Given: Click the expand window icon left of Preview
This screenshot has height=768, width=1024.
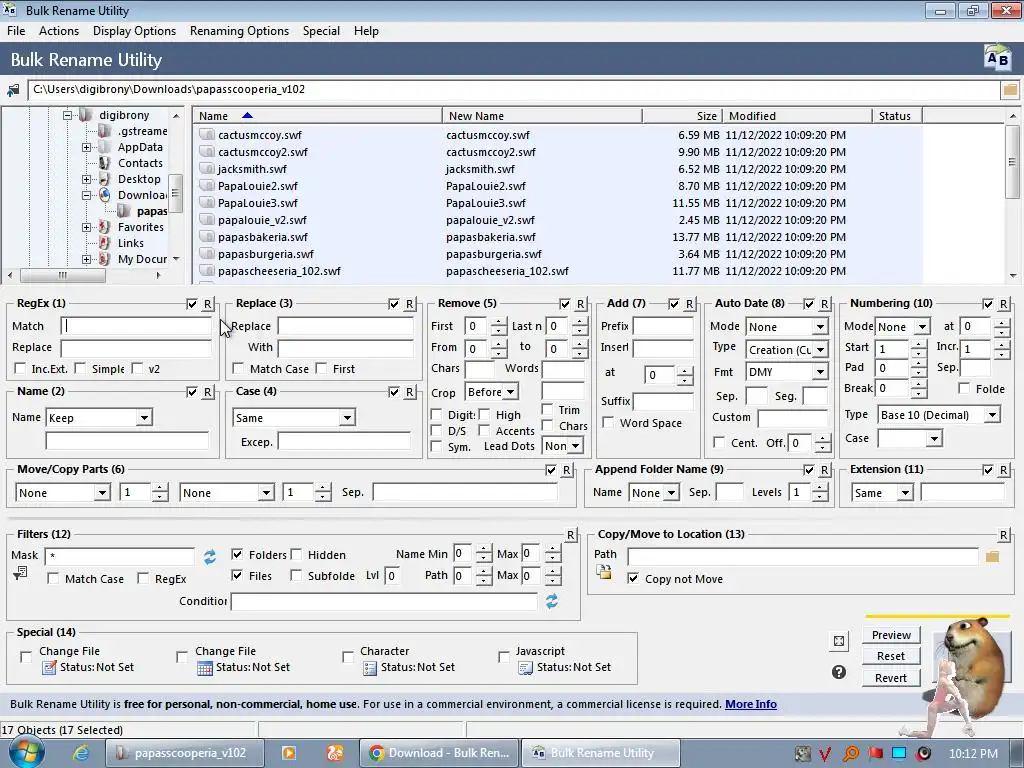Looking at the screenshot, I should pos(839,641).
